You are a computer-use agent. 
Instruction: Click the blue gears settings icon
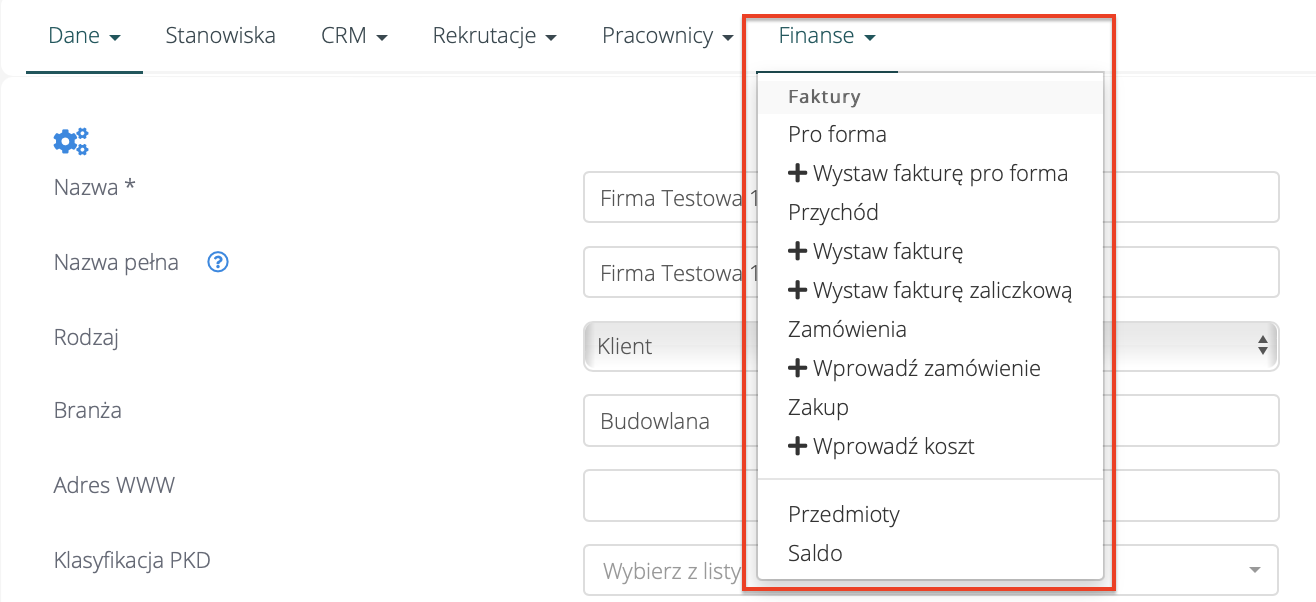coord(71,142)
